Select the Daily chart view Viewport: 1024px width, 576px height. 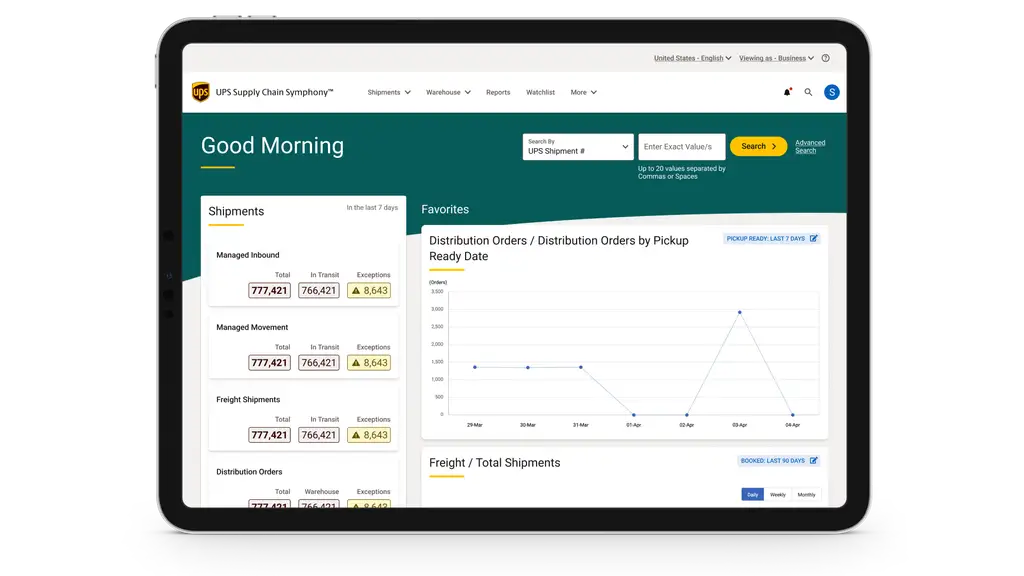(752, 494)
